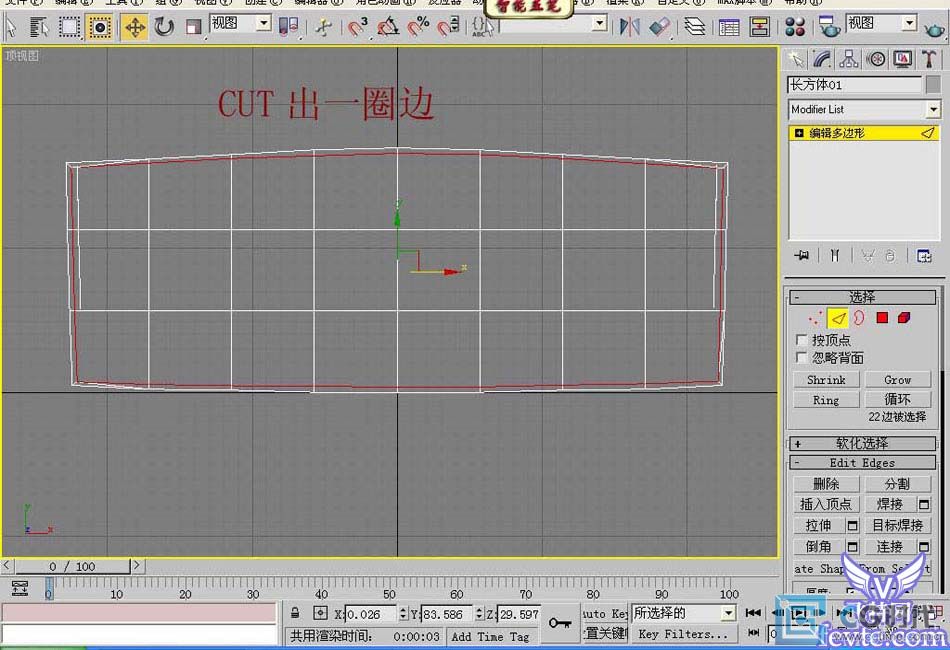The image size is (950, 650).
Task: Click the Shrink button
Action: [826, 380]
